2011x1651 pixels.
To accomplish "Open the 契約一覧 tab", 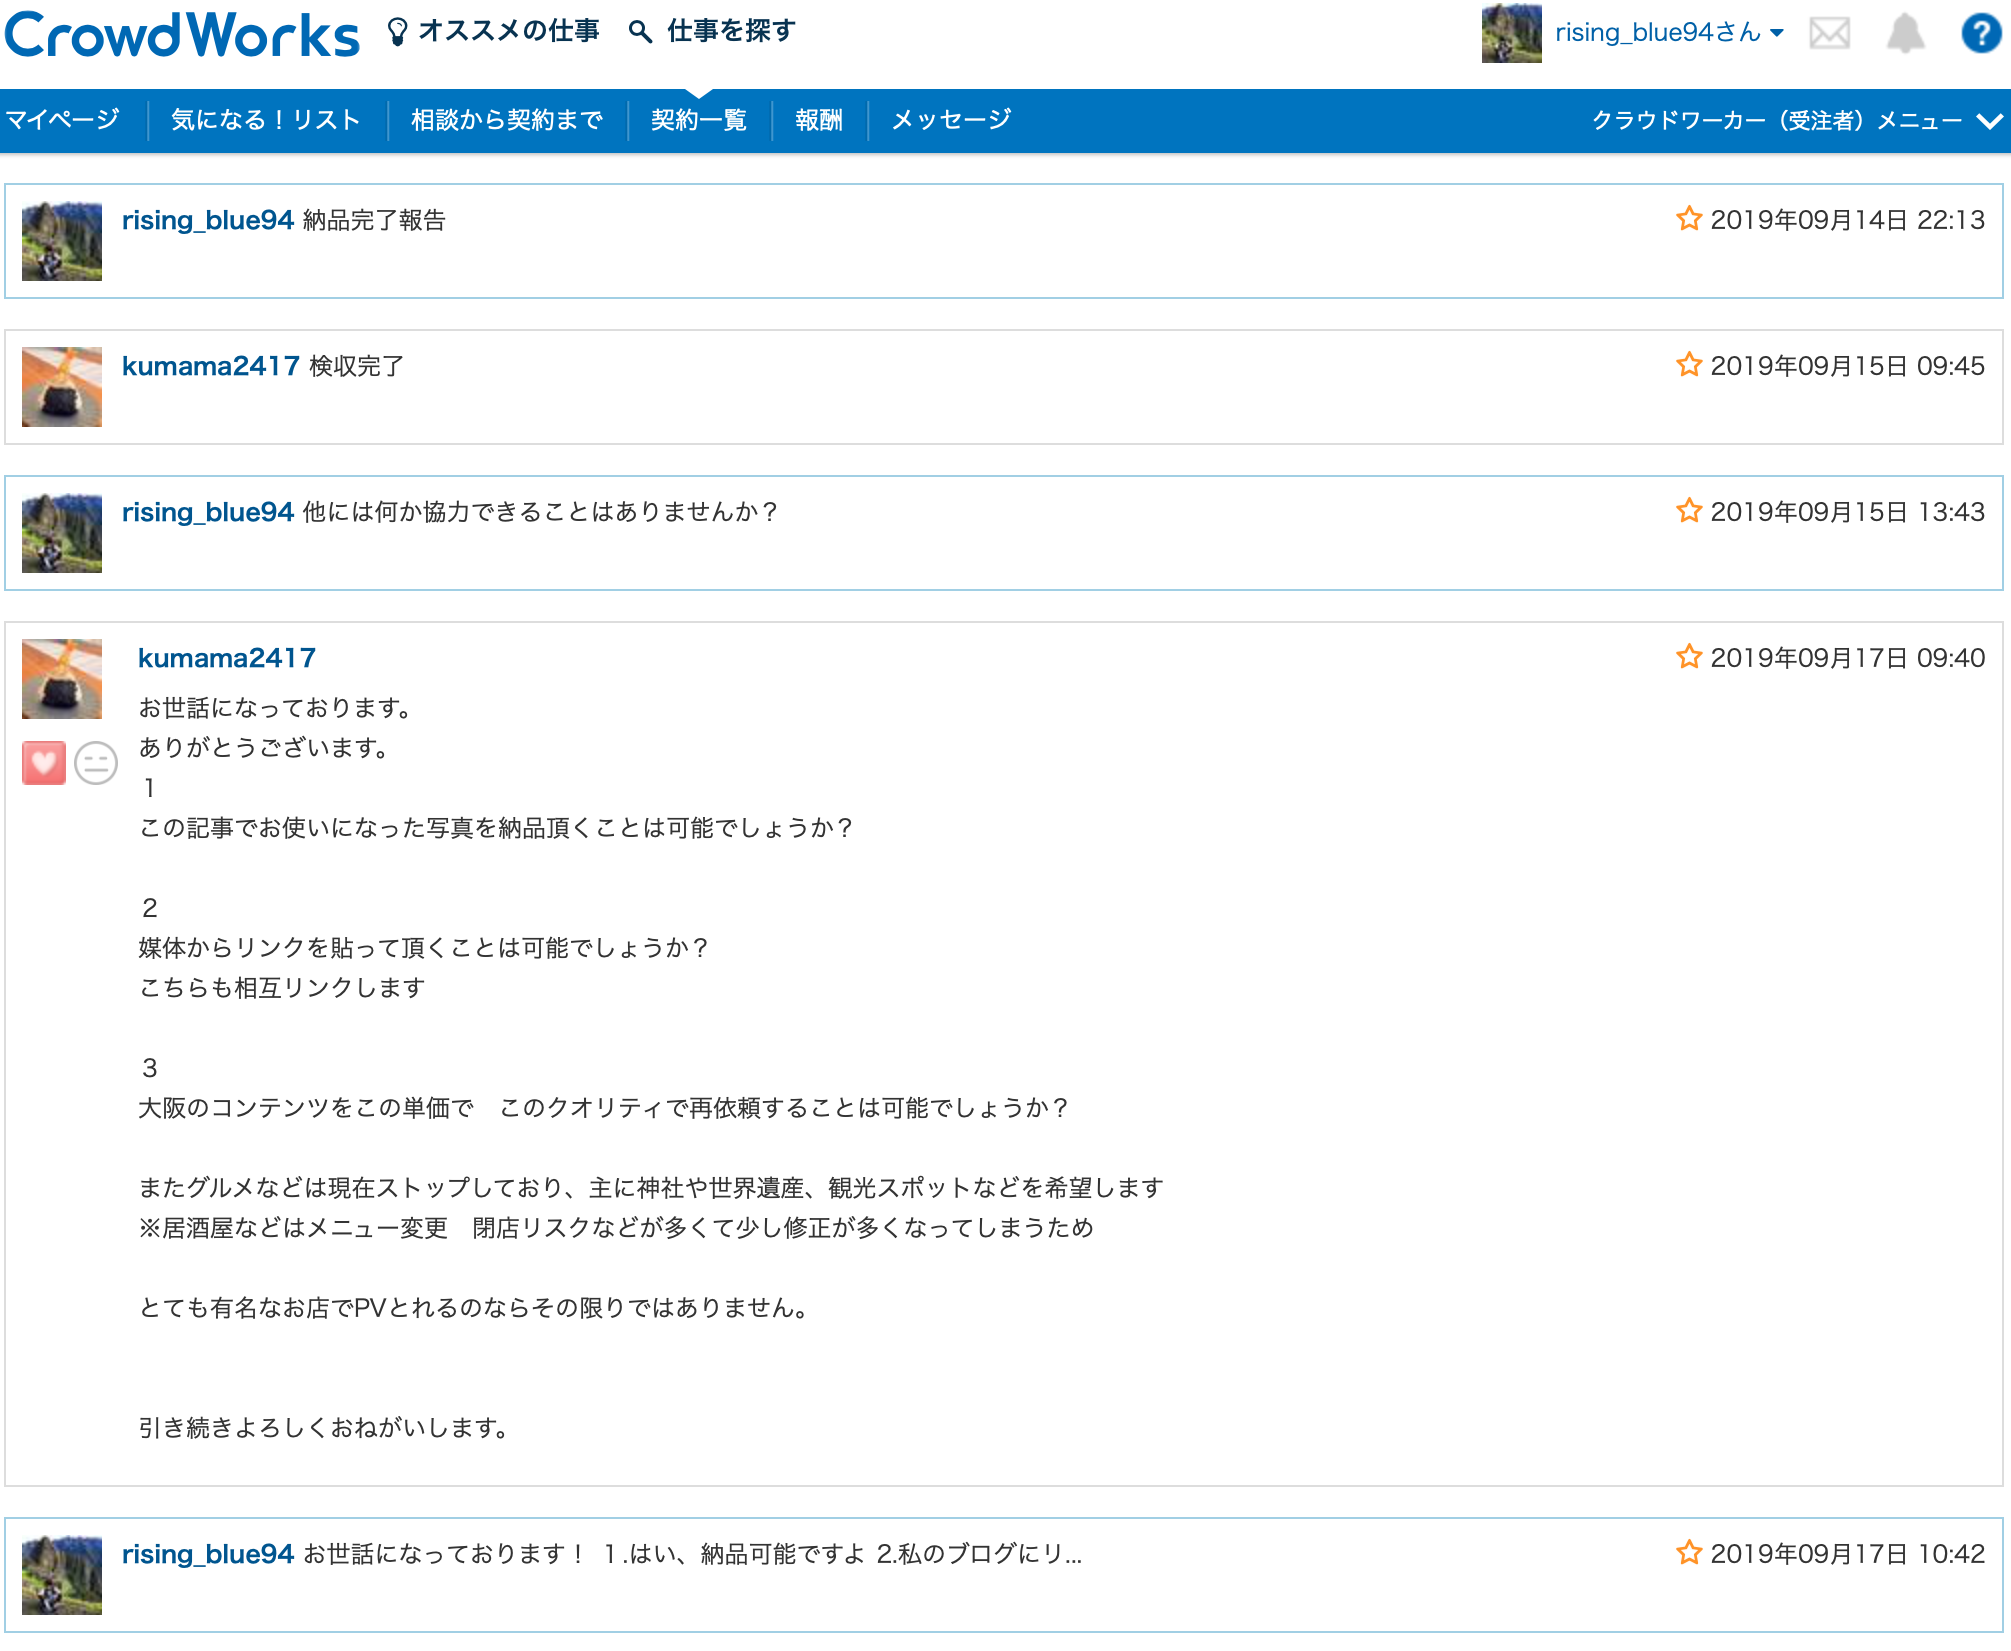I will 699,119.
